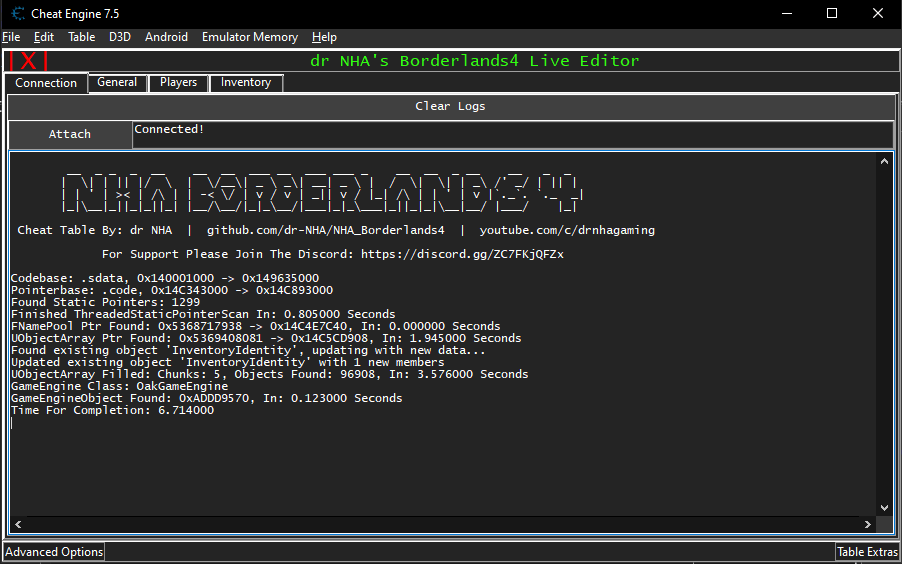The width and height of the screenshot is (902, 564).
Task: Open the D3D menu
Action: 120,37
